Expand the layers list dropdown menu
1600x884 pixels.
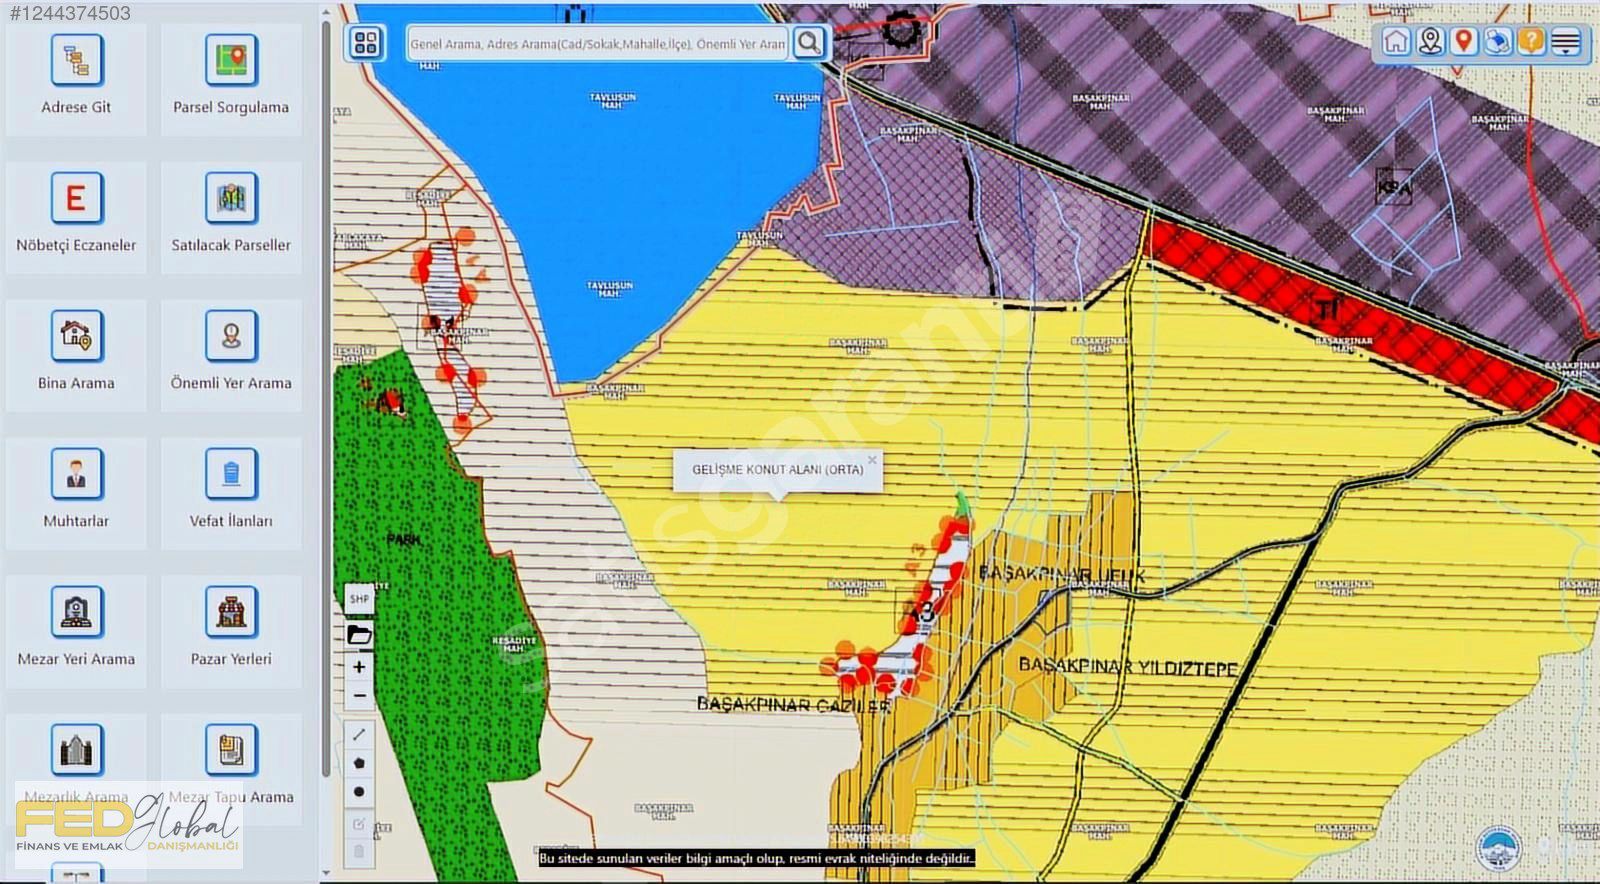pos(1566,42)
